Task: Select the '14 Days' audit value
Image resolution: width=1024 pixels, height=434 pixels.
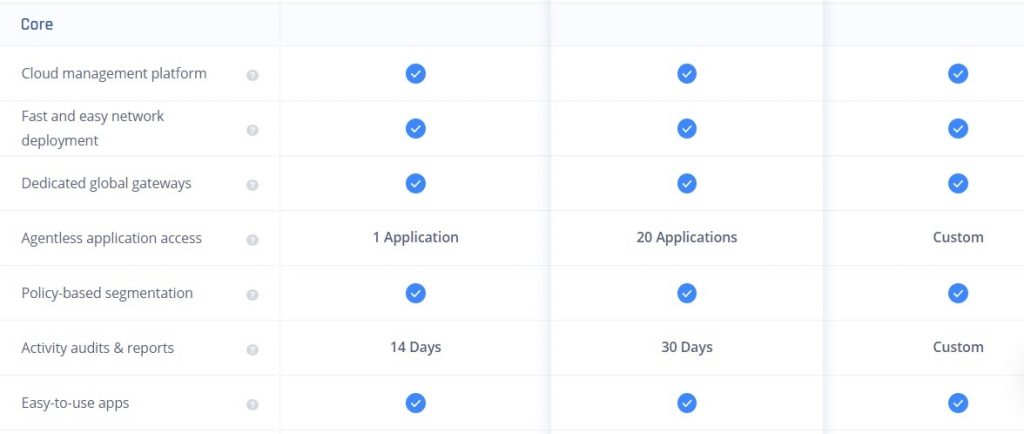Action: tap(415, 348)
